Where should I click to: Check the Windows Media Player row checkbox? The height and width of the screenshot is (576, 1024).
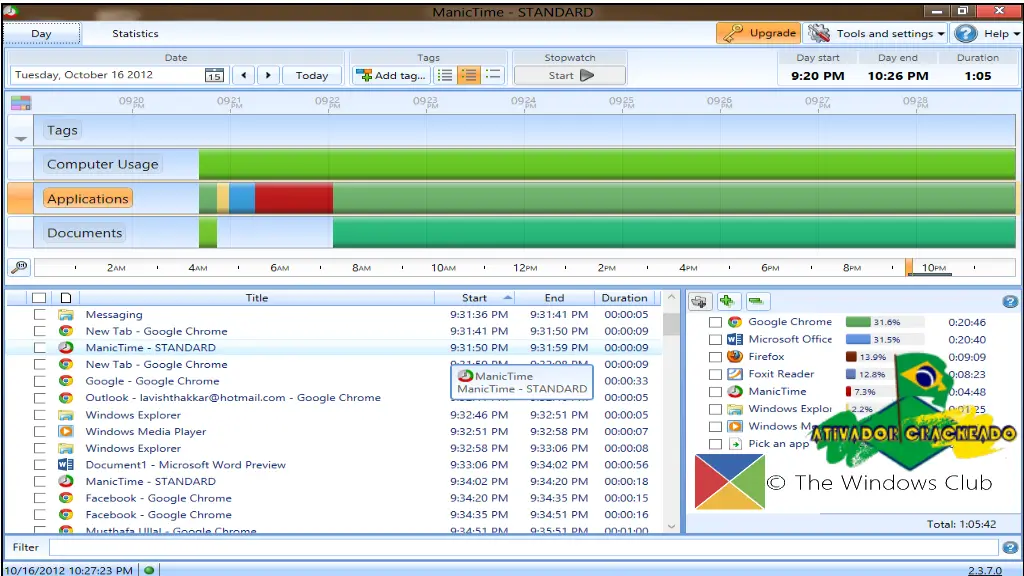coord(40,431)
